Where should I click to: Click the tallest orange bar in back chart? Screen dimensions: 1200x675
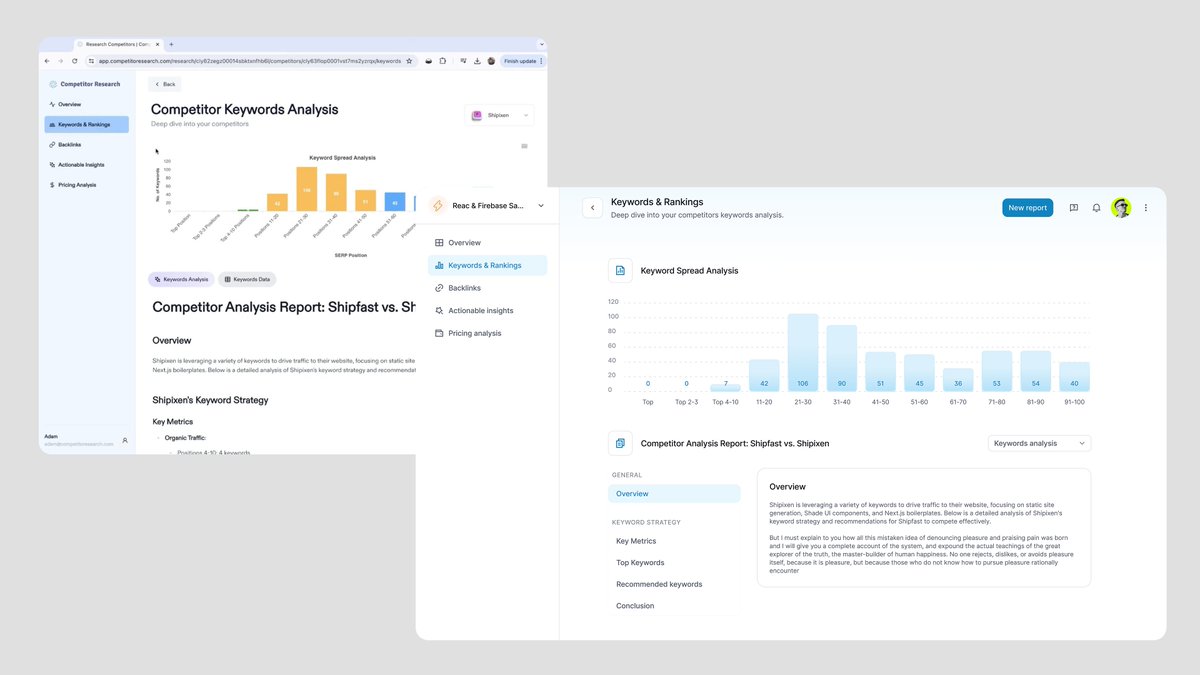307,189
